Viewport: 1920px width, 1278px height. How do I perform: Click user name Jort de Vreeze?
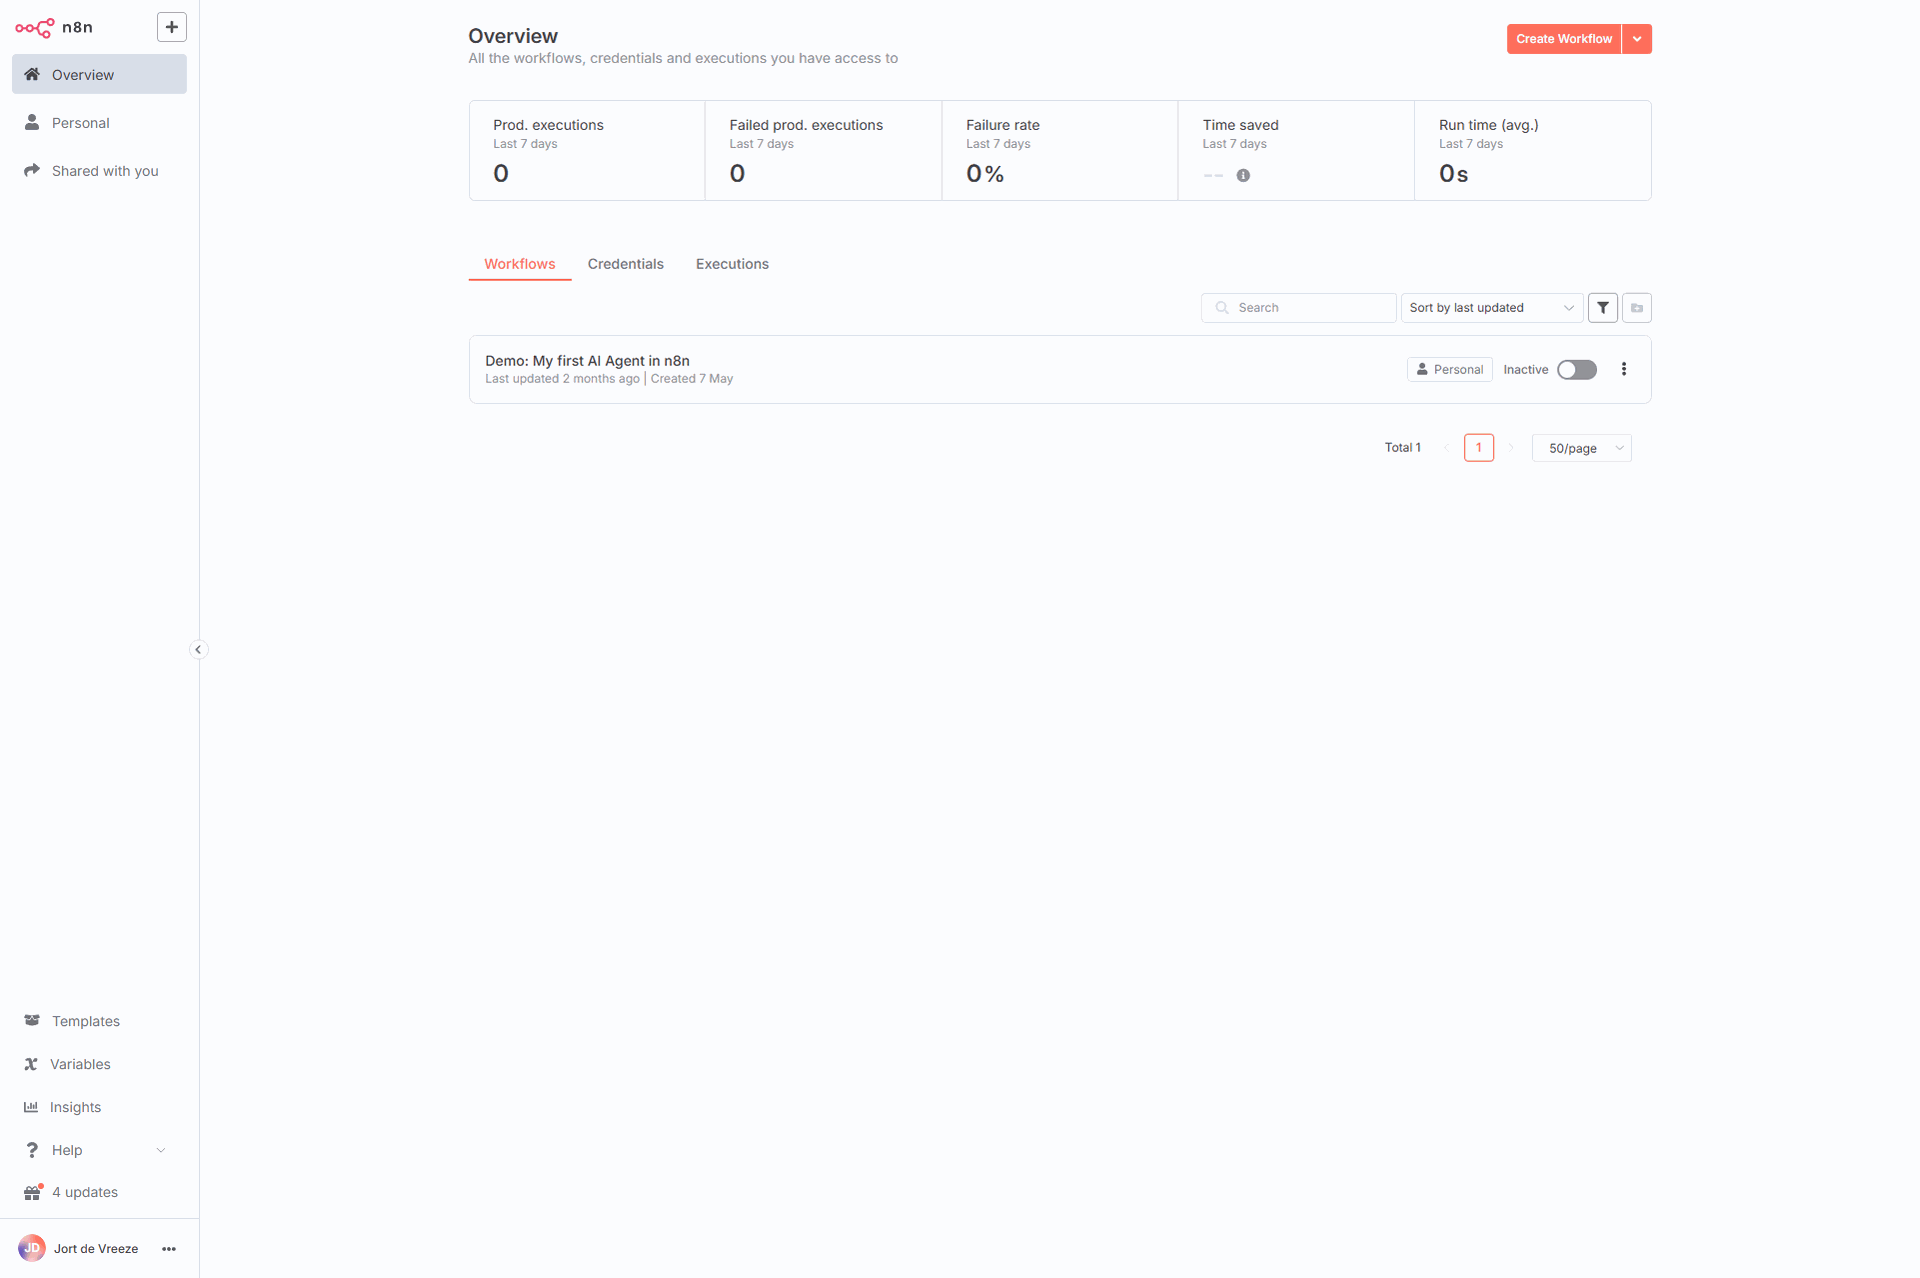(x=96, y=1248)
